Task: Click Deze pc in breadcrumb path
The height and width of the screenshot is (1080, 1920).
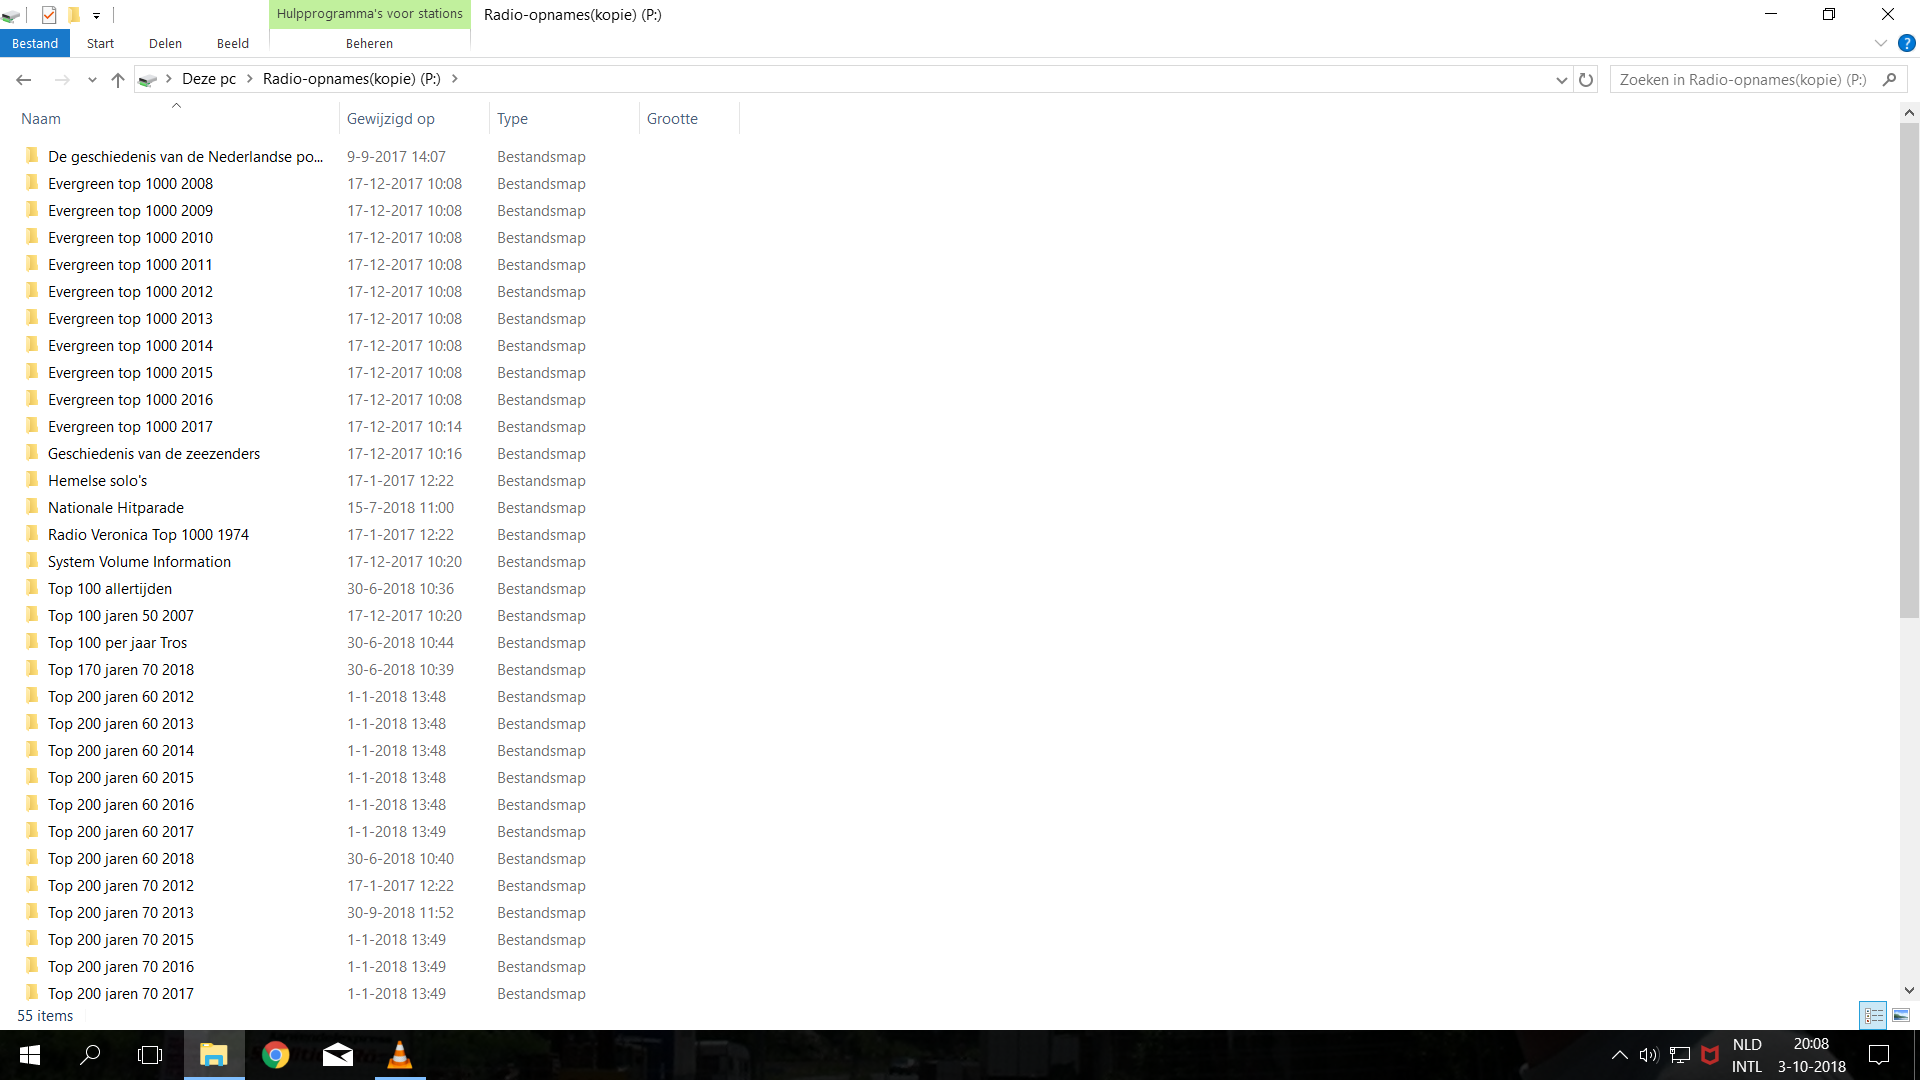Action: click(209, 79)
